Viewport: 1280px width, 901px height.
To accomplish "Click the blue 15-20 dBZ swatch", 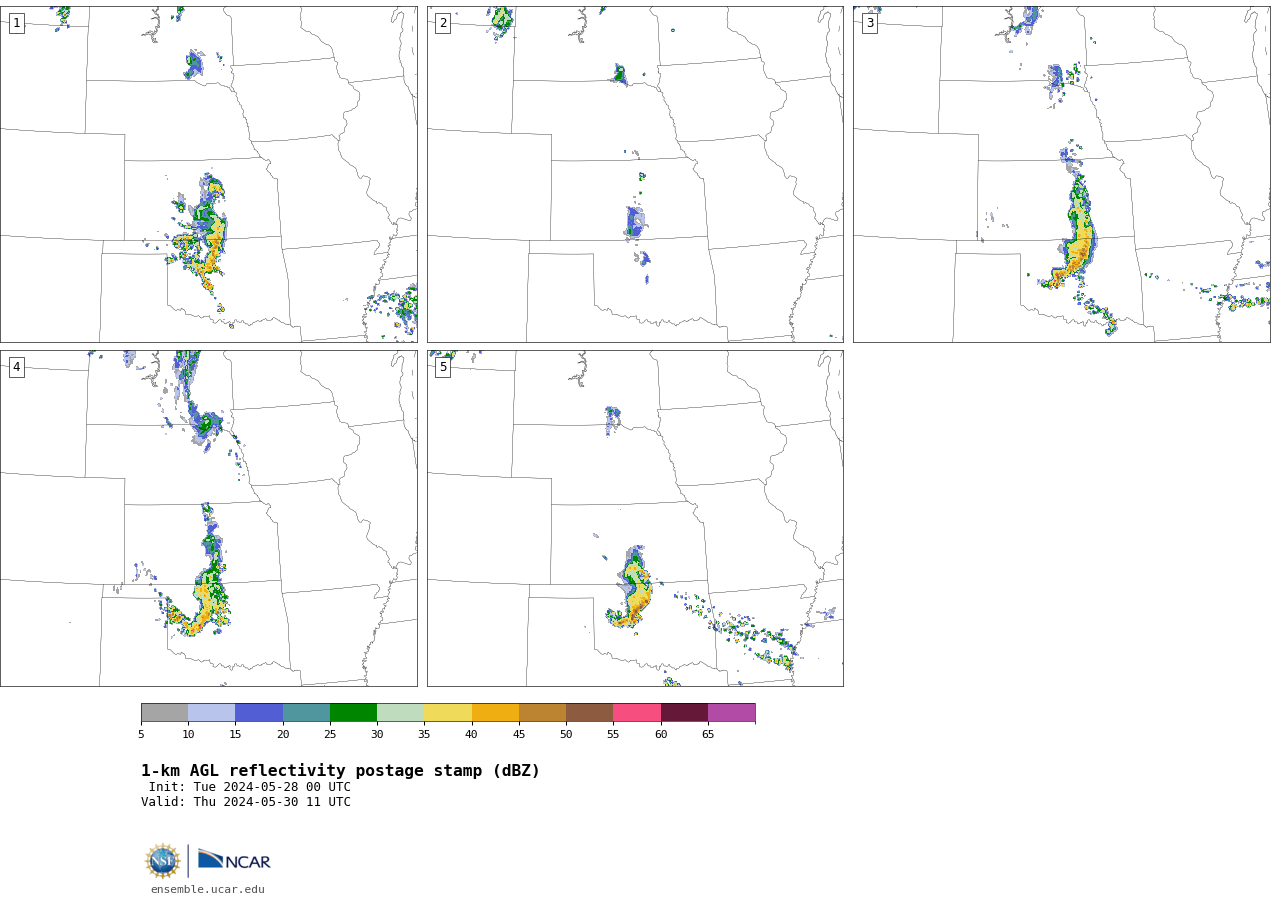I will (259, 713).
